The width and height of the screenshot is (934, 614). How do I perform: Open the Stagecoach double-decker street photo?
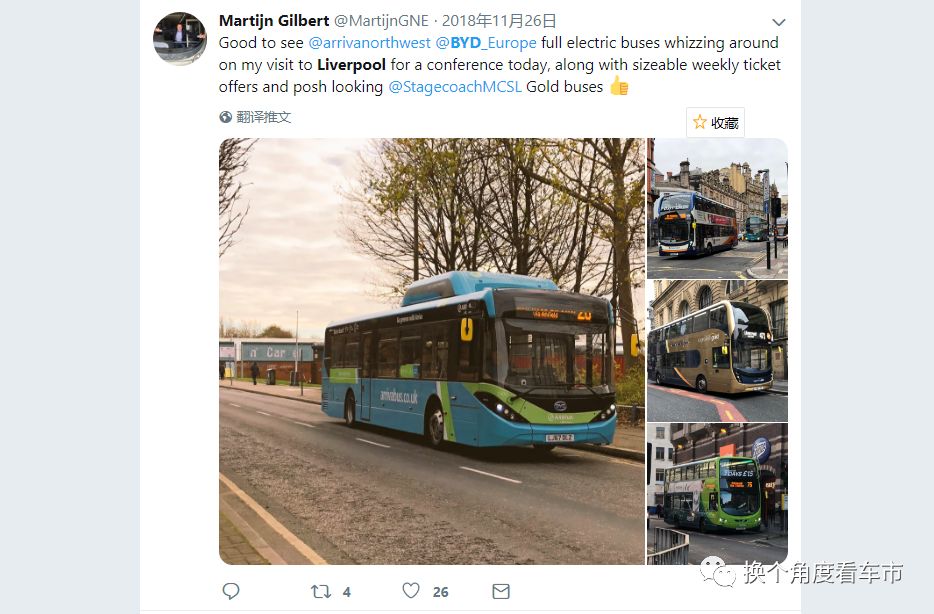(717, 208)
